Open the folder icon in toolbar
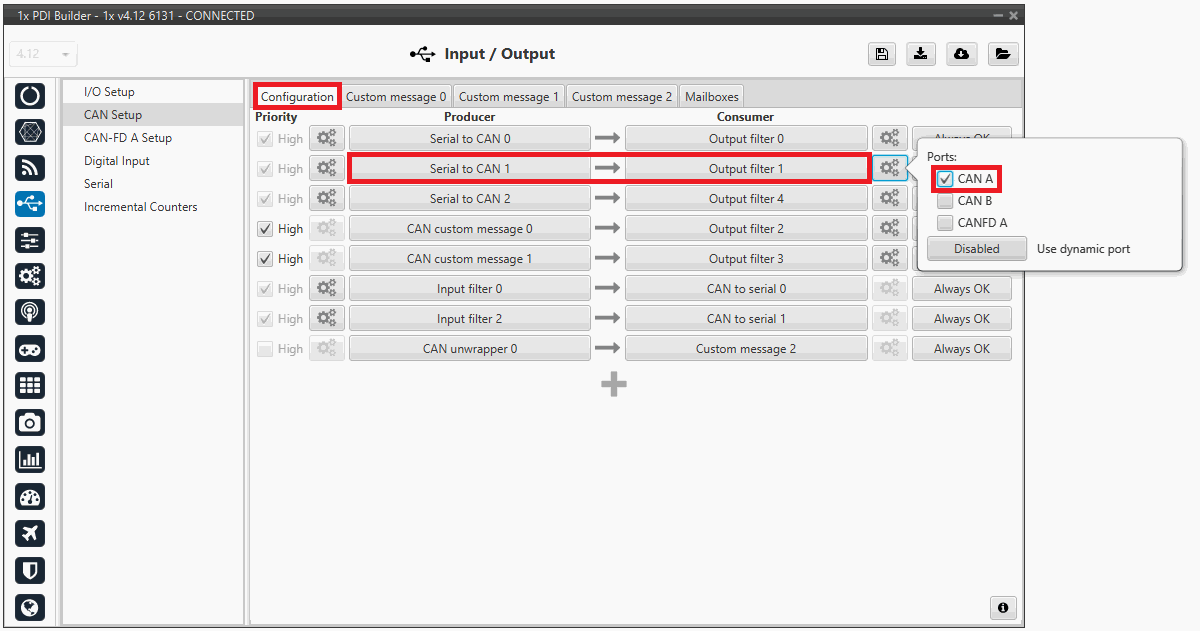The width and height of the screenshot is (1200, 631). point(1003,54)
